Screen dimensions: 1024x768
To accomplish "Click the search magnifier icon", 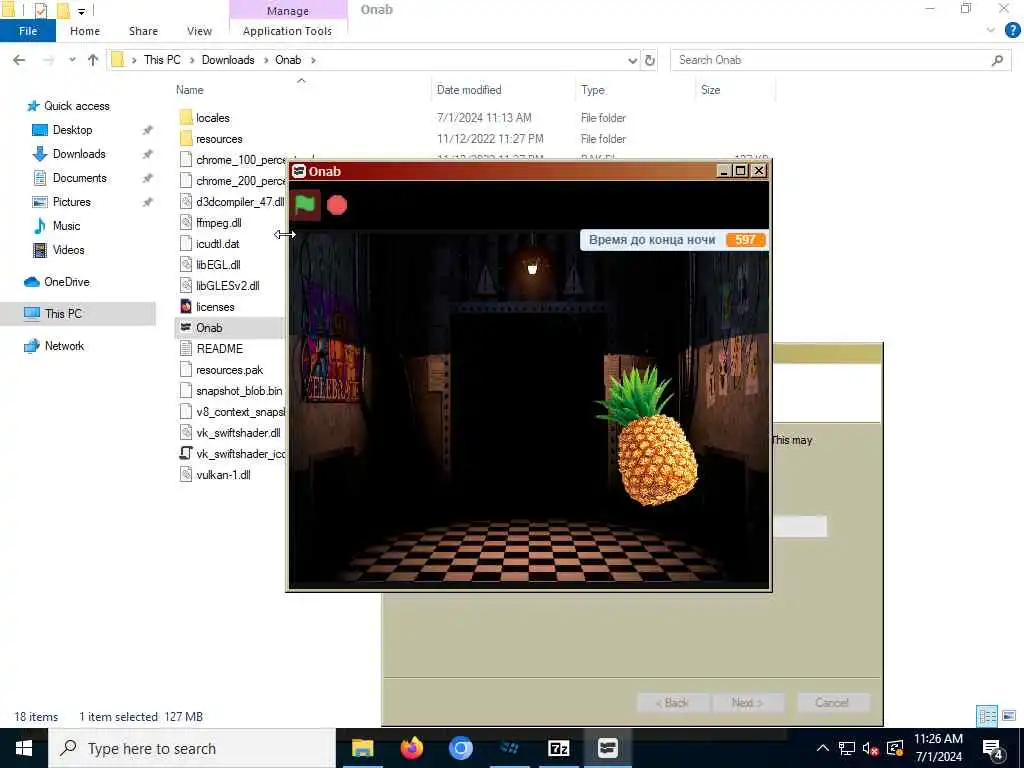I will [997, 60].
